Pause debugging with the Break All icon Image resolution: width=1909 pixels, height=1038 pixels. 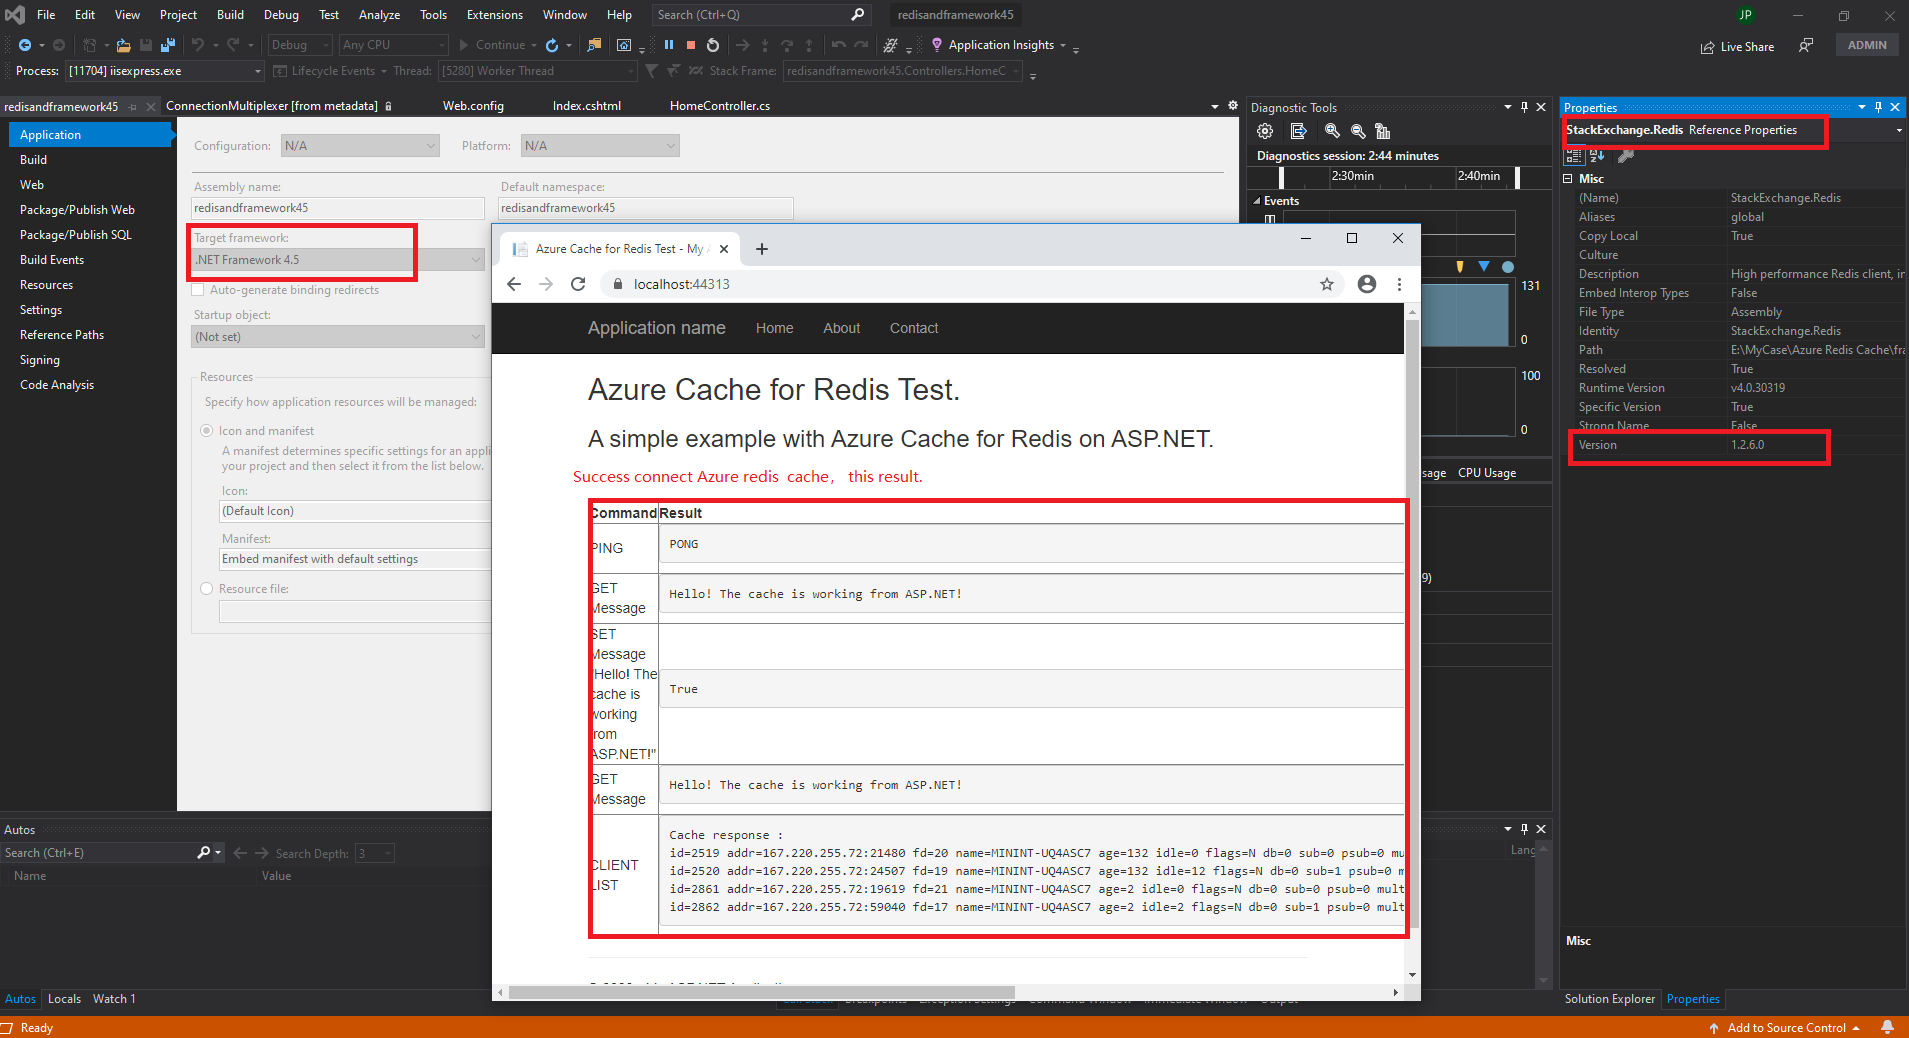point(669,45)
